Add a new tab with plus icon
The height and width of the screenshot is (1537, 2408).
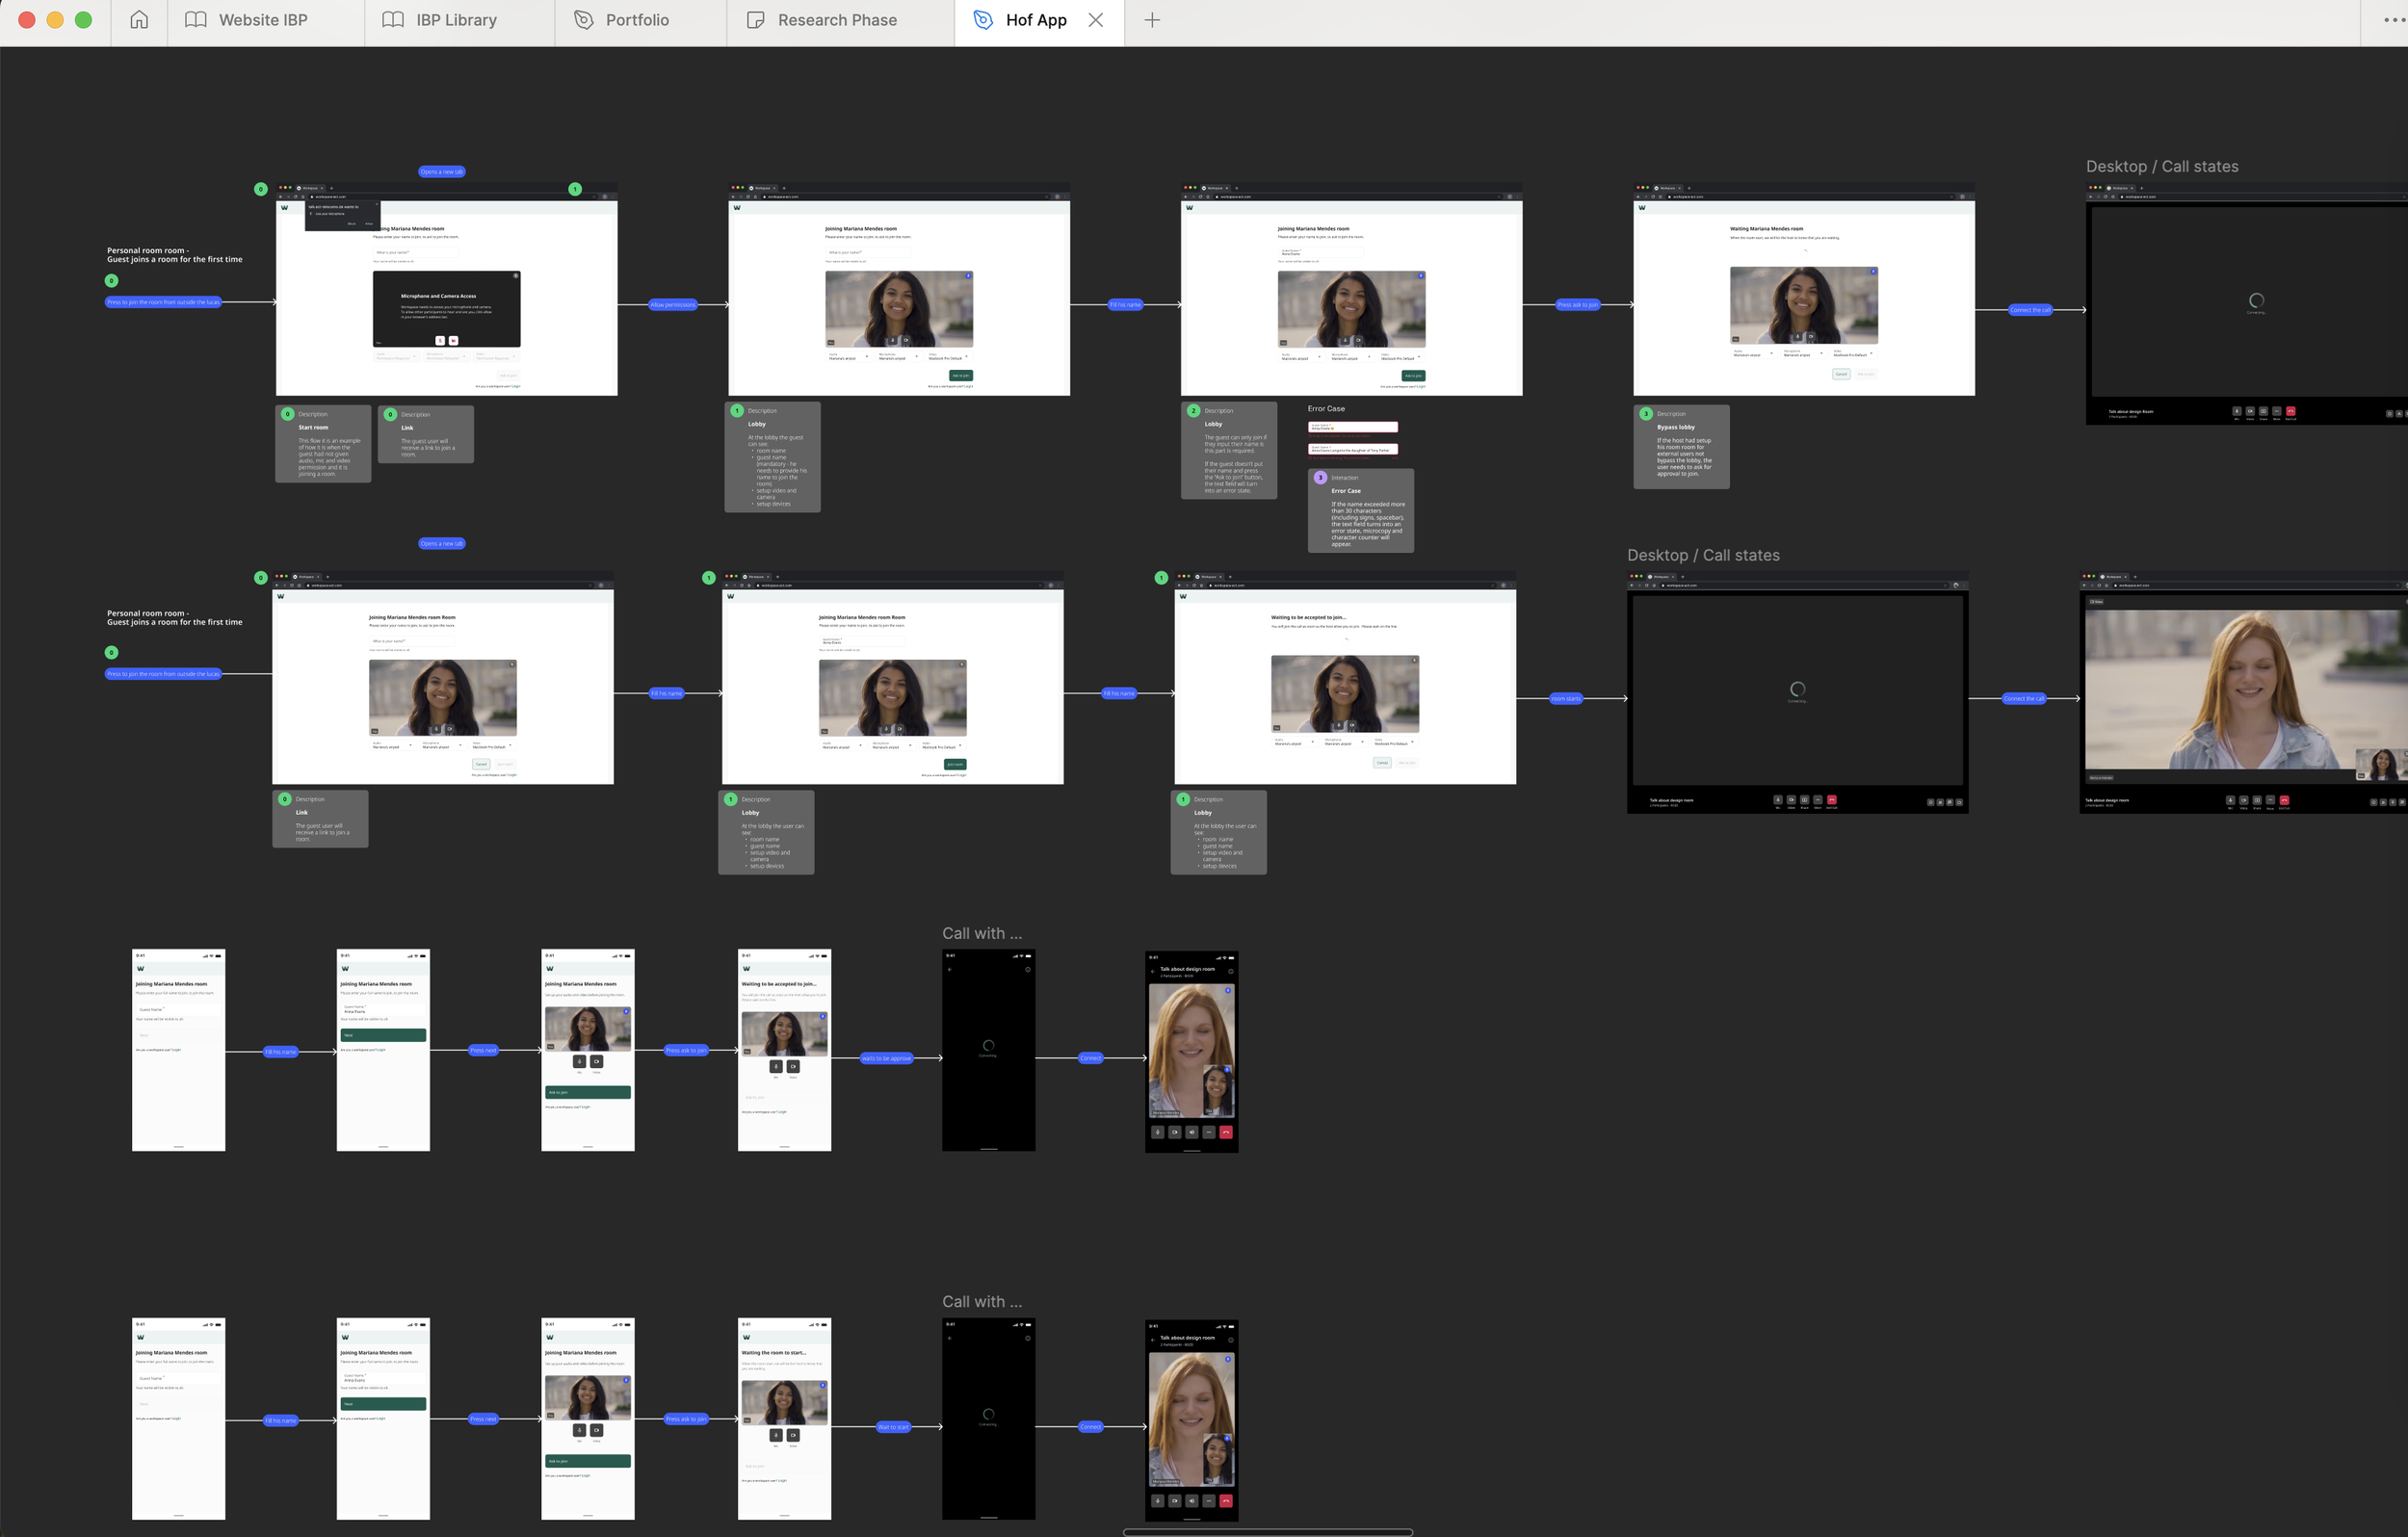1152,20
